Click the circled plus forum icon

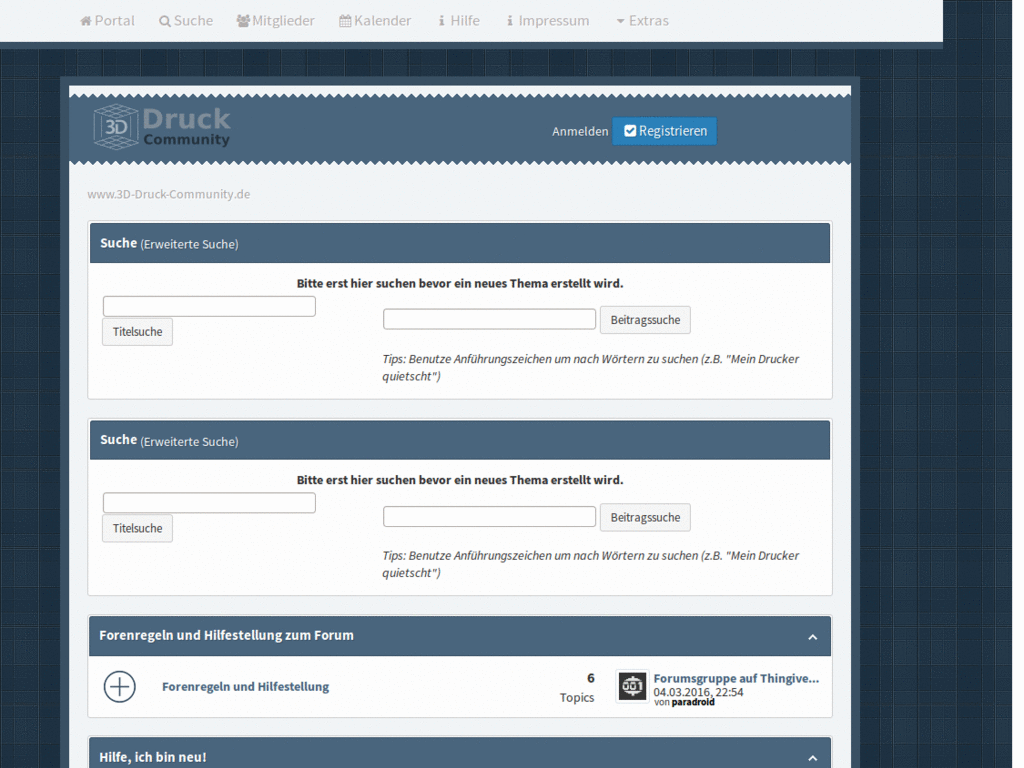[x=120, y=687]
